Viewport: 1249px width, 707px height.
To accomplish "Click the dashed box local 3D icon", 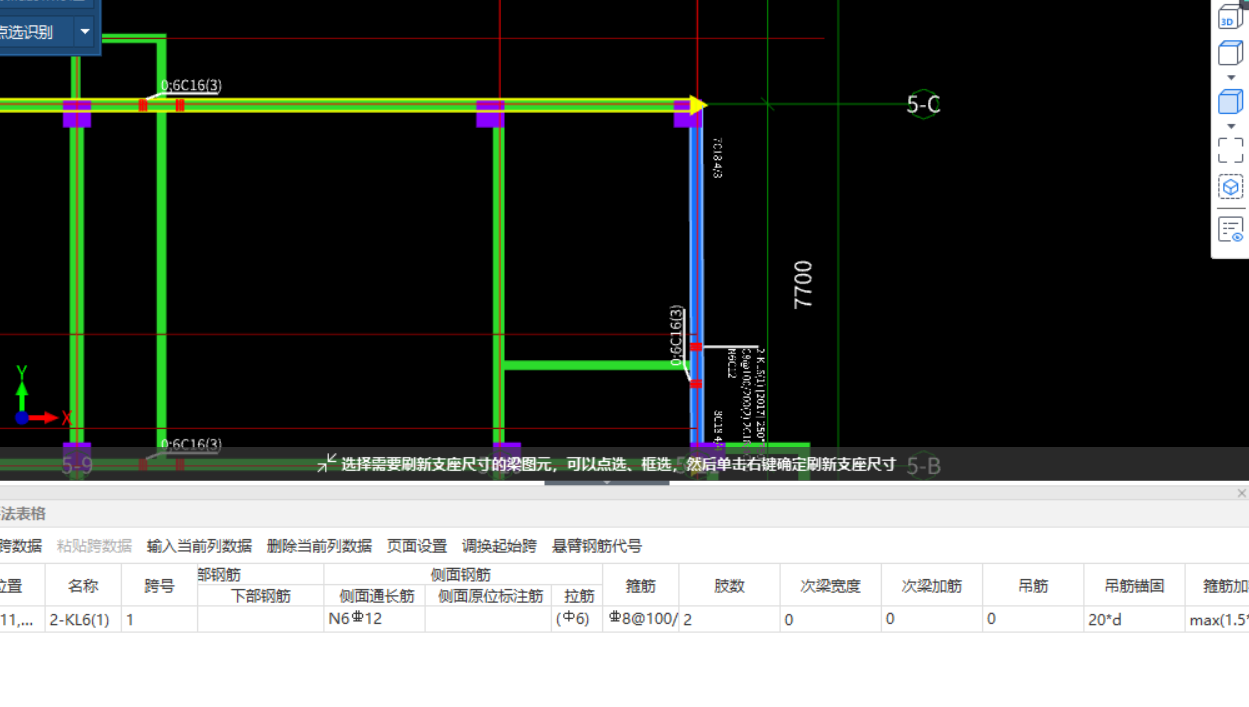I will pyautogui.click(x=1231, y=187).
